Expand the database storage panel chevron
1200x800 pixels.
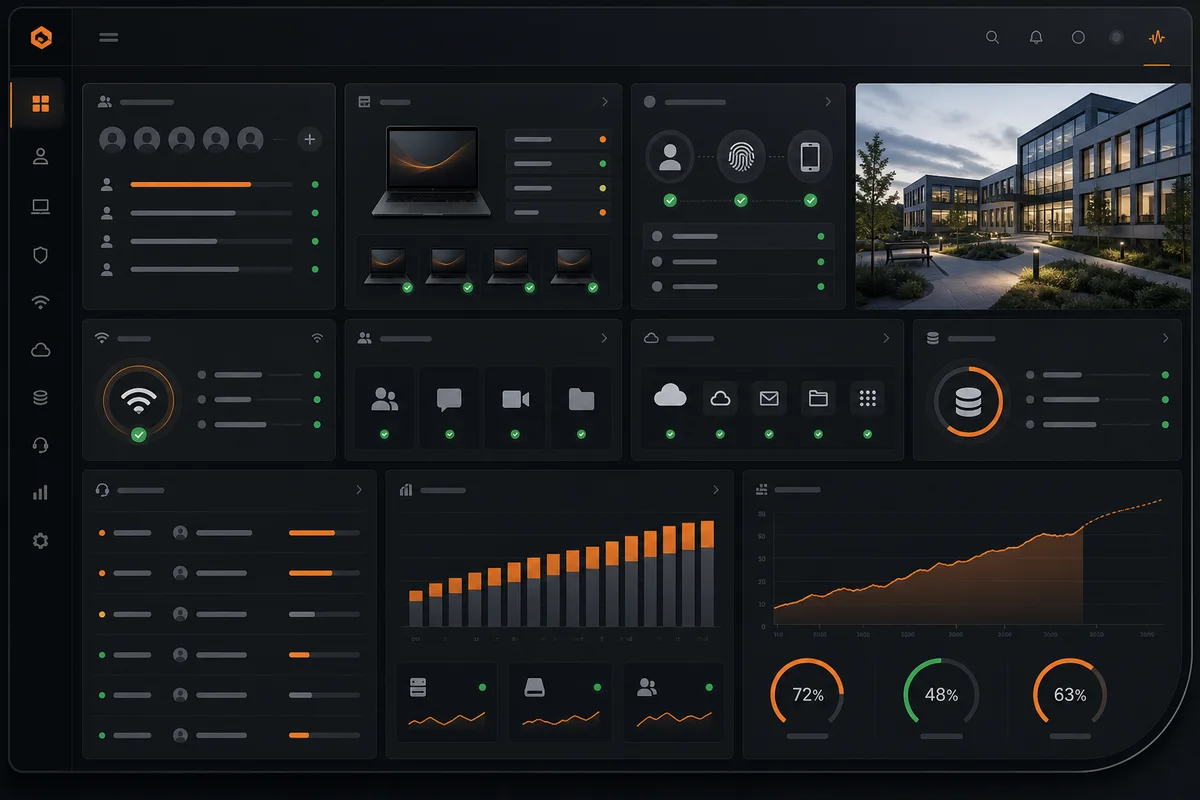click(x=1165, y=338)
